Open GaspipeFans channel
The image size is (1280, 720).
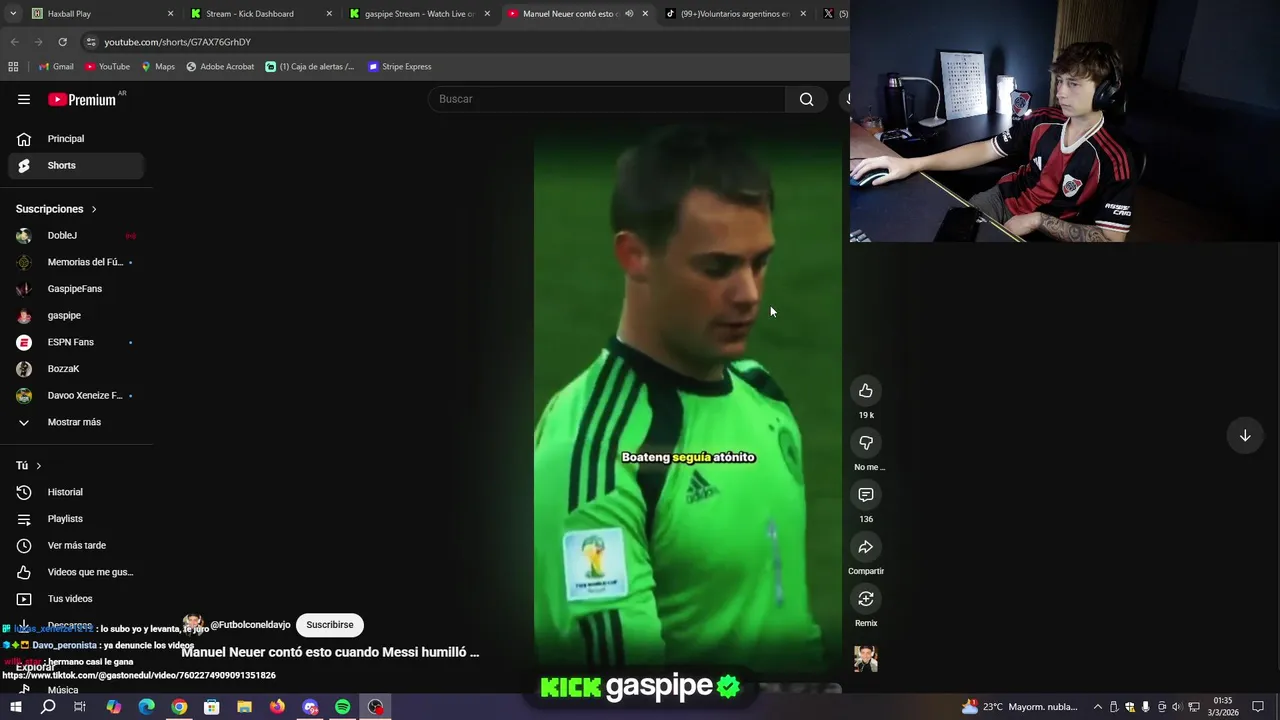(75, 289)
